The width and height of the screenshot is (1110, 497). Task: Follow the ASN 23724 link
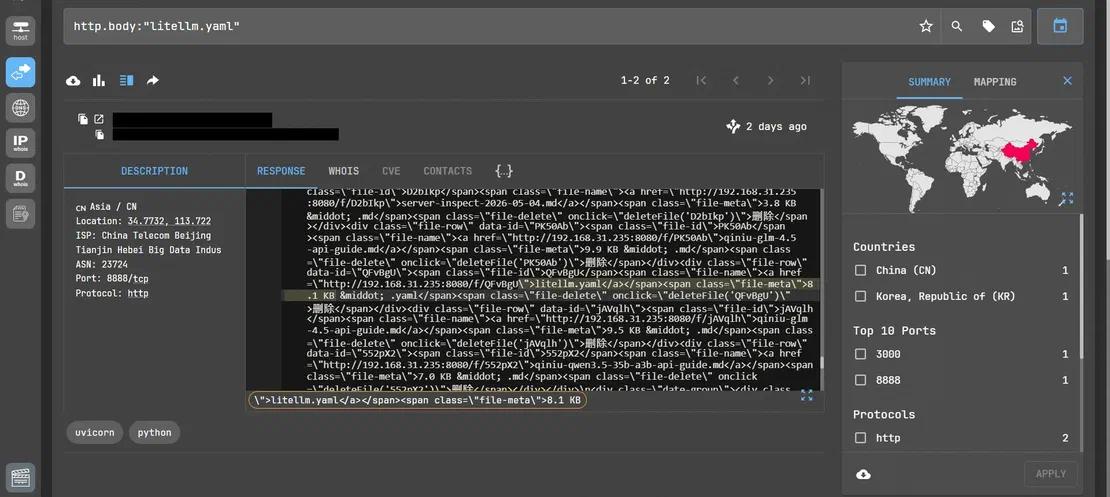(113, 264)
